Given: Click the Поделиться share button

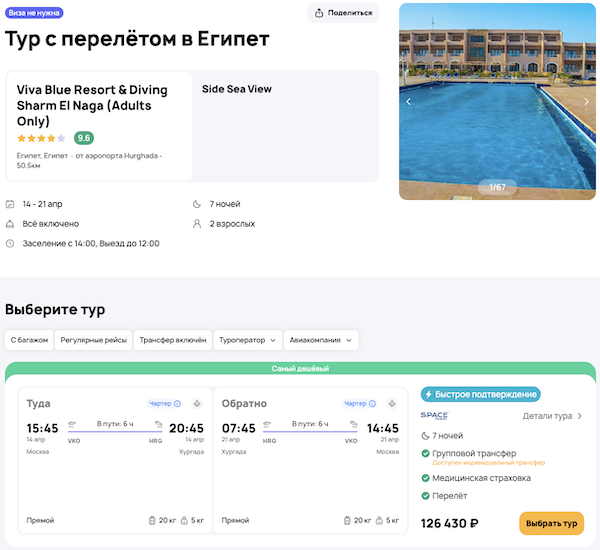Looking at the screenshot, I should (343, 13).
